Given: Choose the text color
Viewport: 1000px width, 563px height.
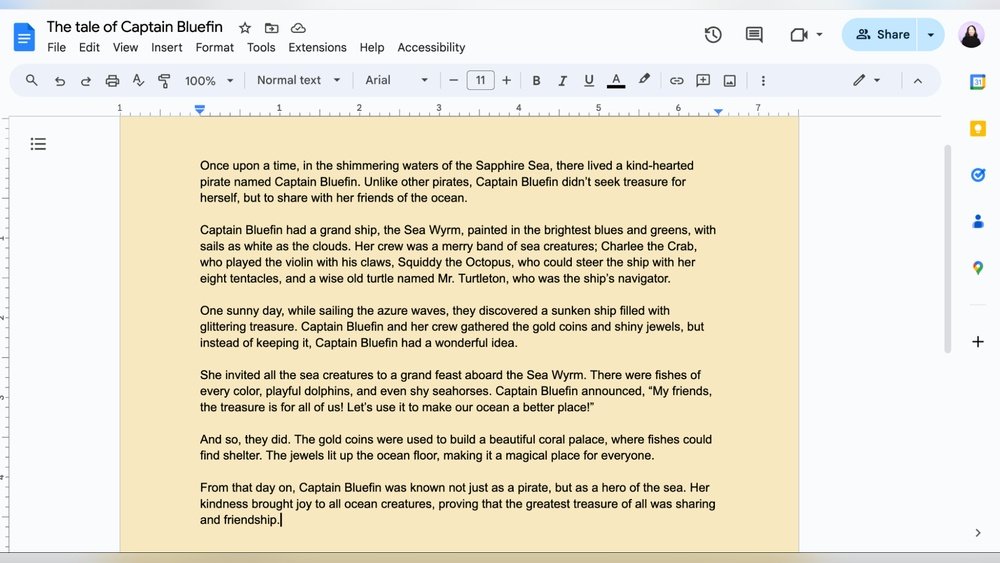Looking at the screenshot, I should coord(615,80).
